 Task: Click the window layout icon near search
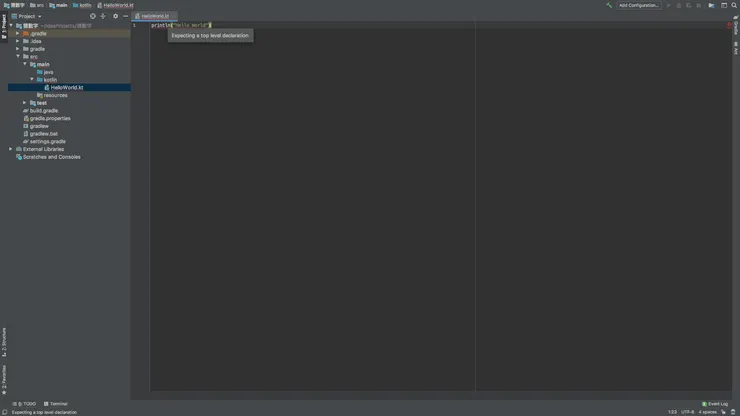click(723, 5)
